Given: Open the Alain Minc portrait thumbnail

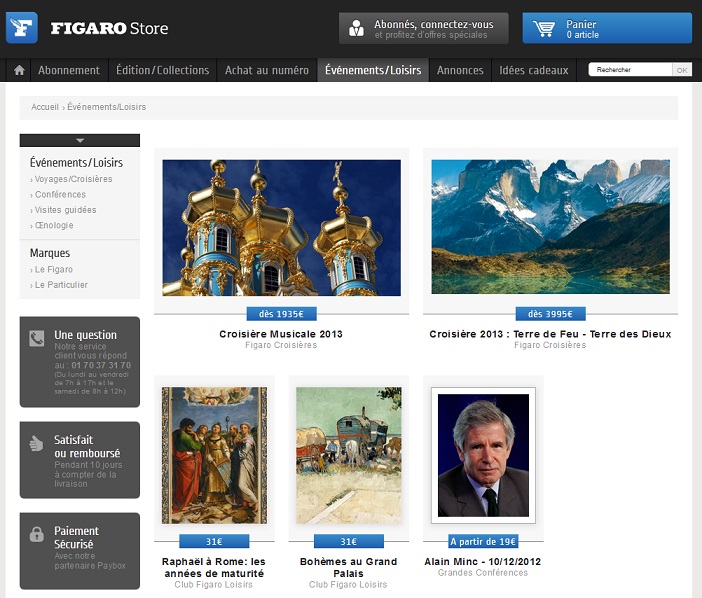Looking at the screenshot, I should pos(484,455).
